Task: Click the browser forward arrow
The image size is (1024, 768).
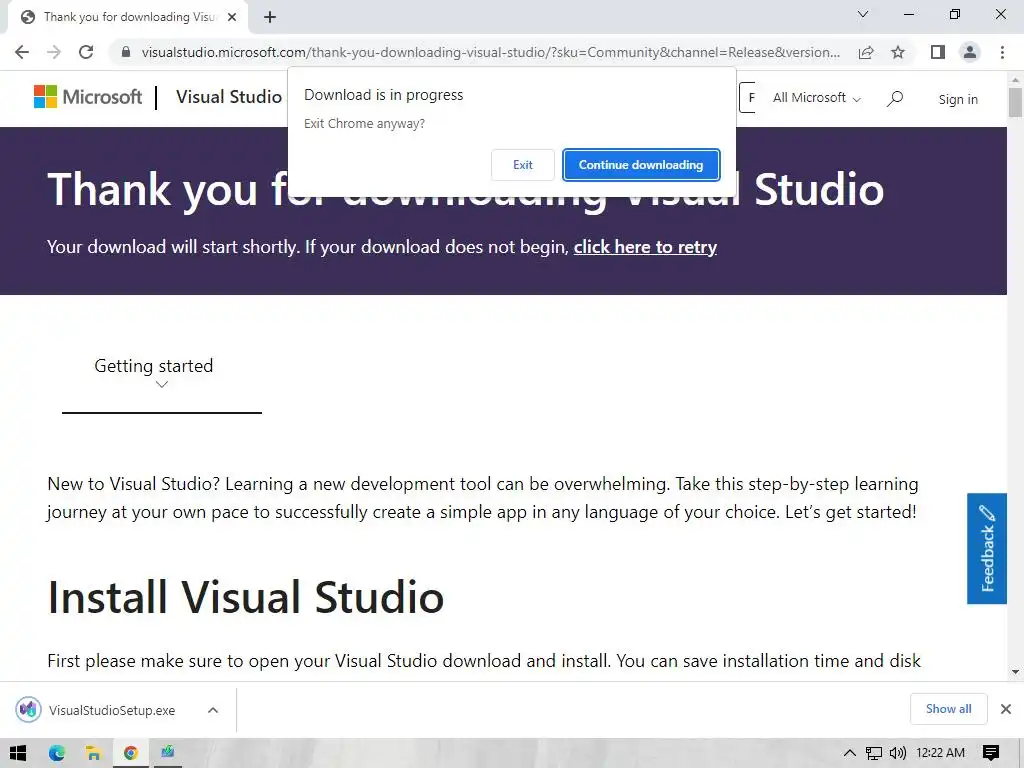Action: pos(54,52)
